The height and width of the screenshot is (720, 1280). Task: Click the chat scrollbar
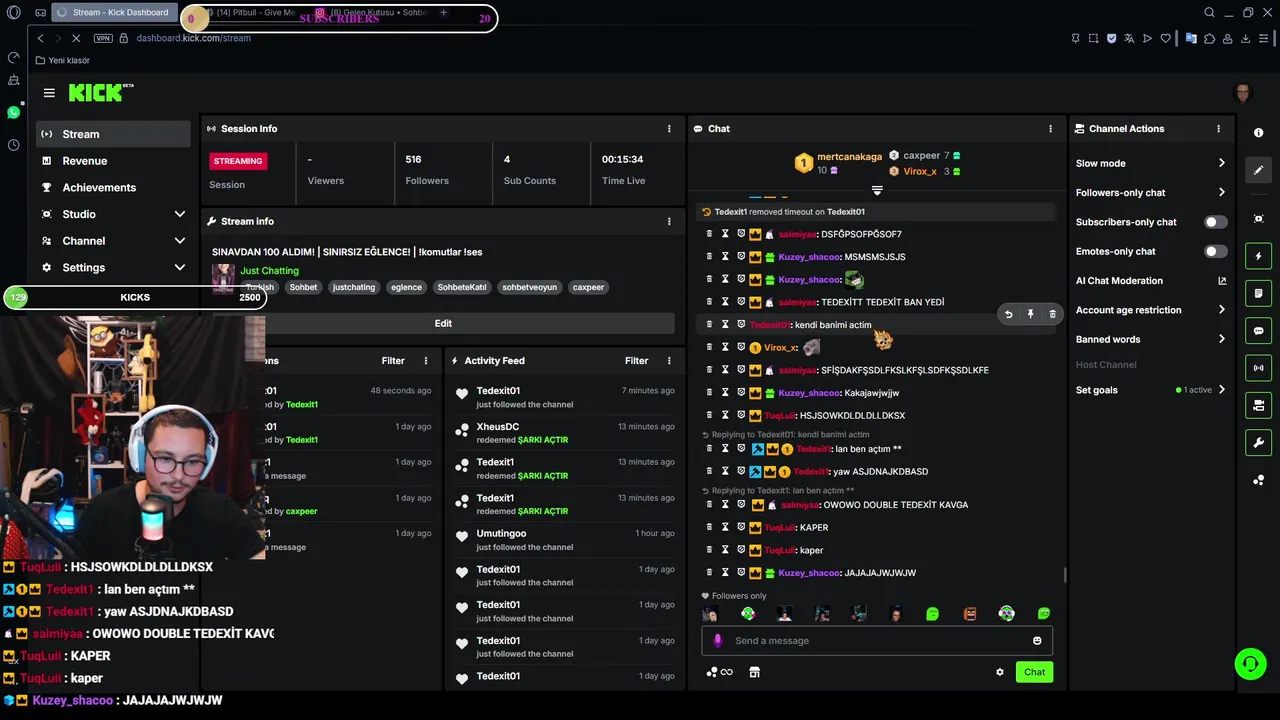tap(1065, 574)
